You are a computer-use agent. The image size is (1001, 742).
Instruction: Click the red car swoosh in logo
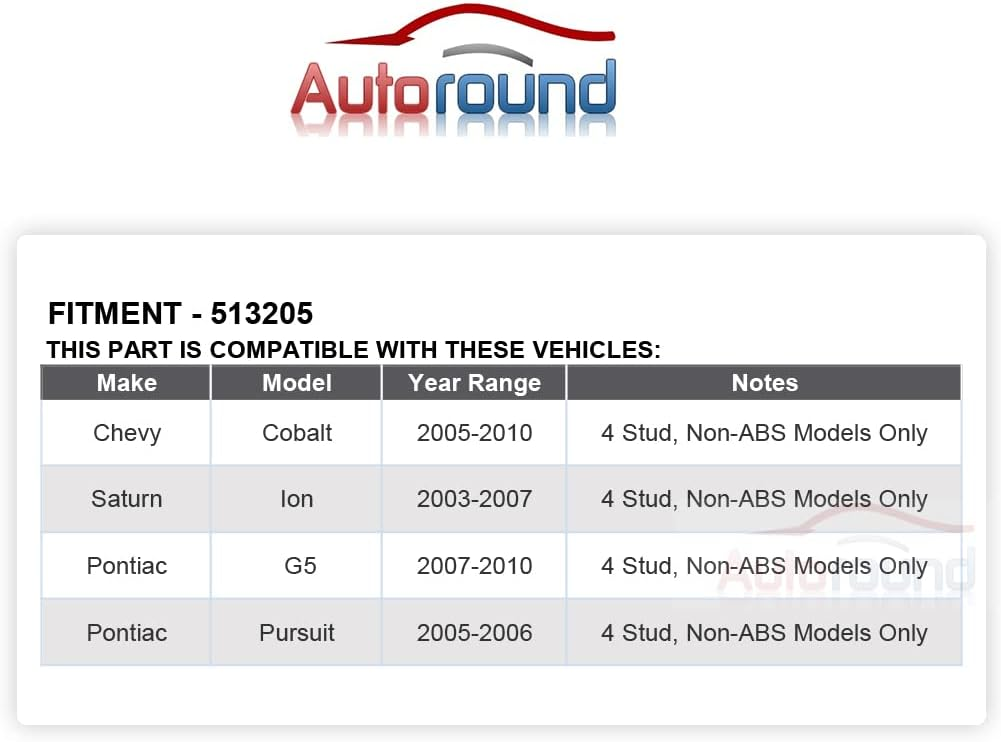tap(470, 24)
